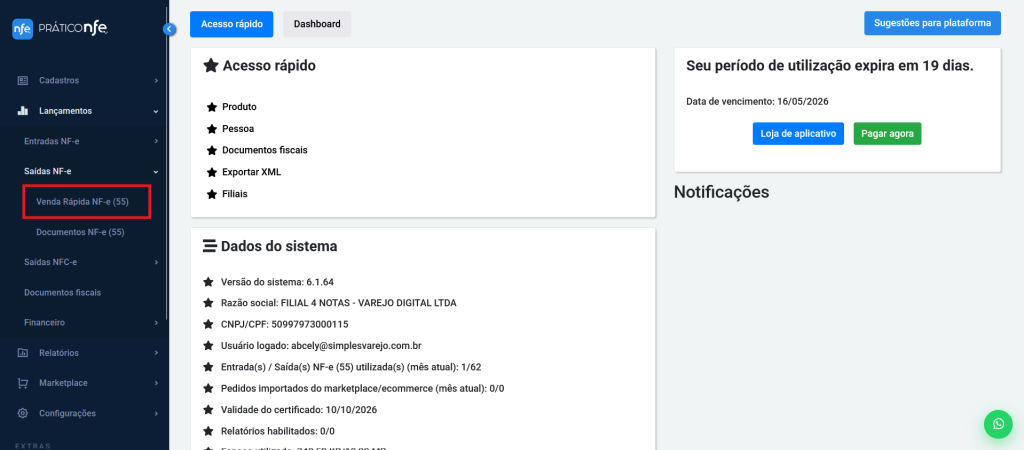This screenshot has height=450, width=1024.
Task: Click the Pagar agora button
Action: pos(887,134)
